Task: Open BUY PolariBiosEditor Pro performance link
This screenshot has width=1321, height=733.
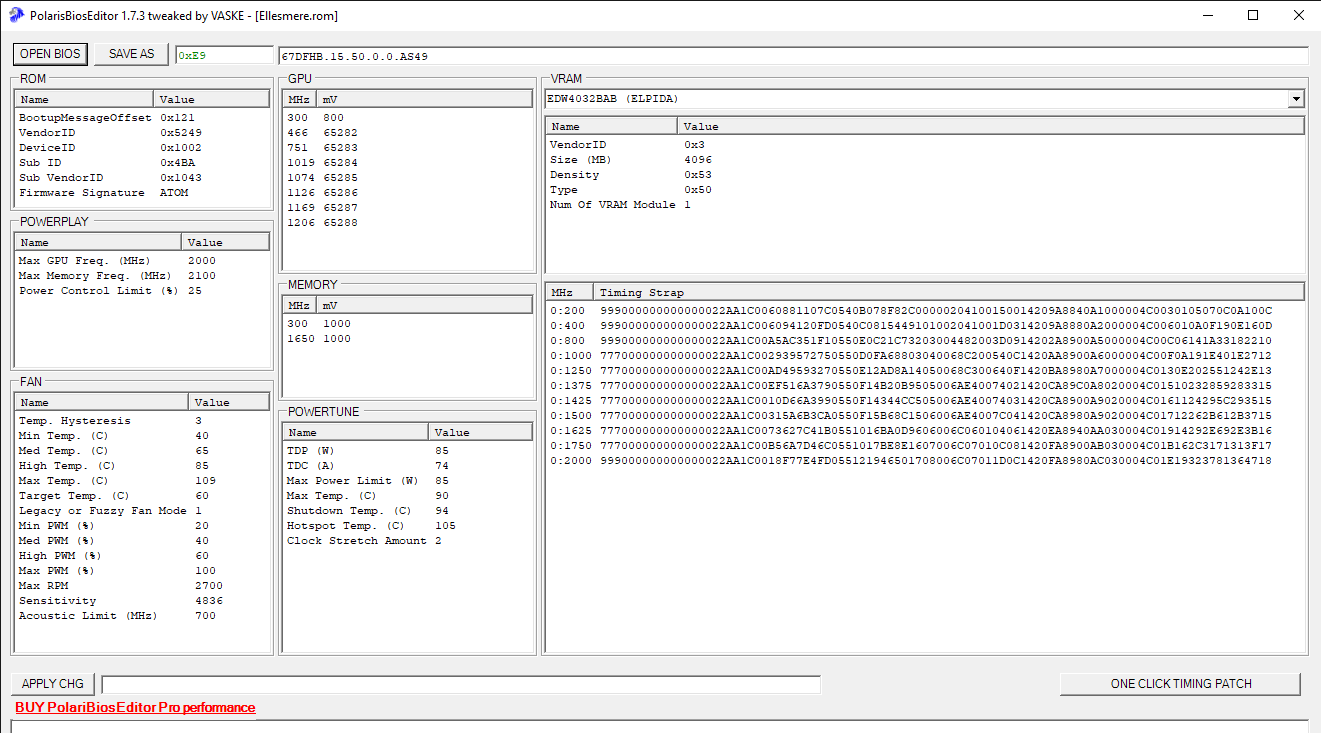Action: 135,708
